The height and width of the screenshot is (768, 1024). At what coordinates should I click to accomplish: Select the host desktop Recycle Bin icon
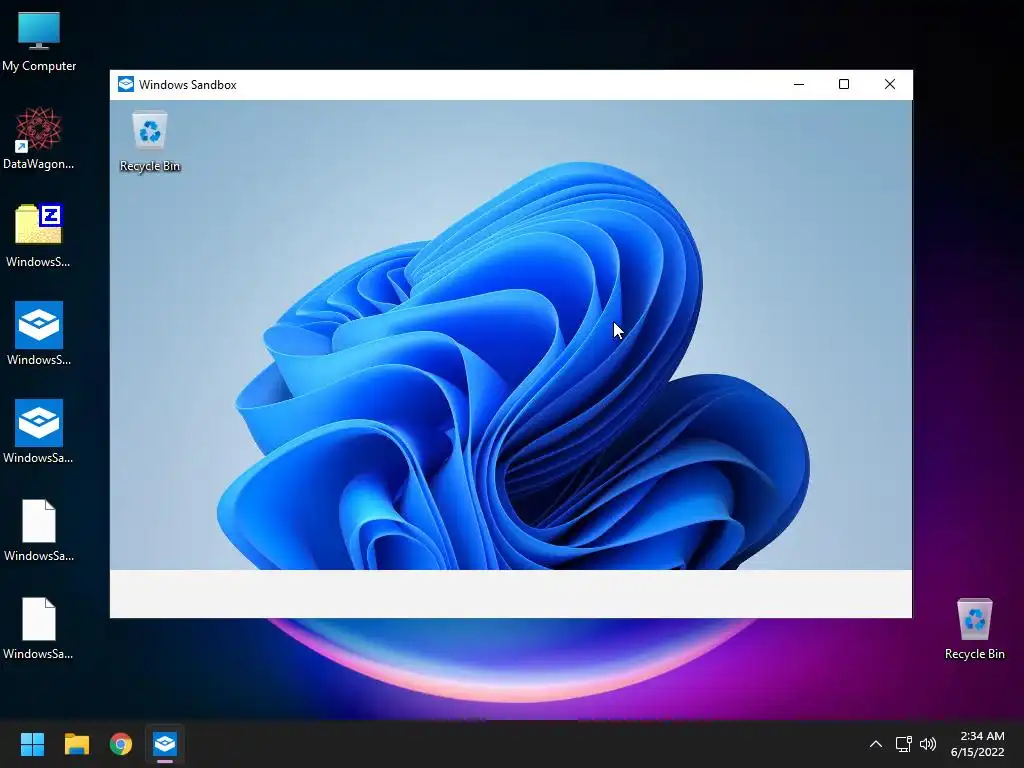point(974,629)
